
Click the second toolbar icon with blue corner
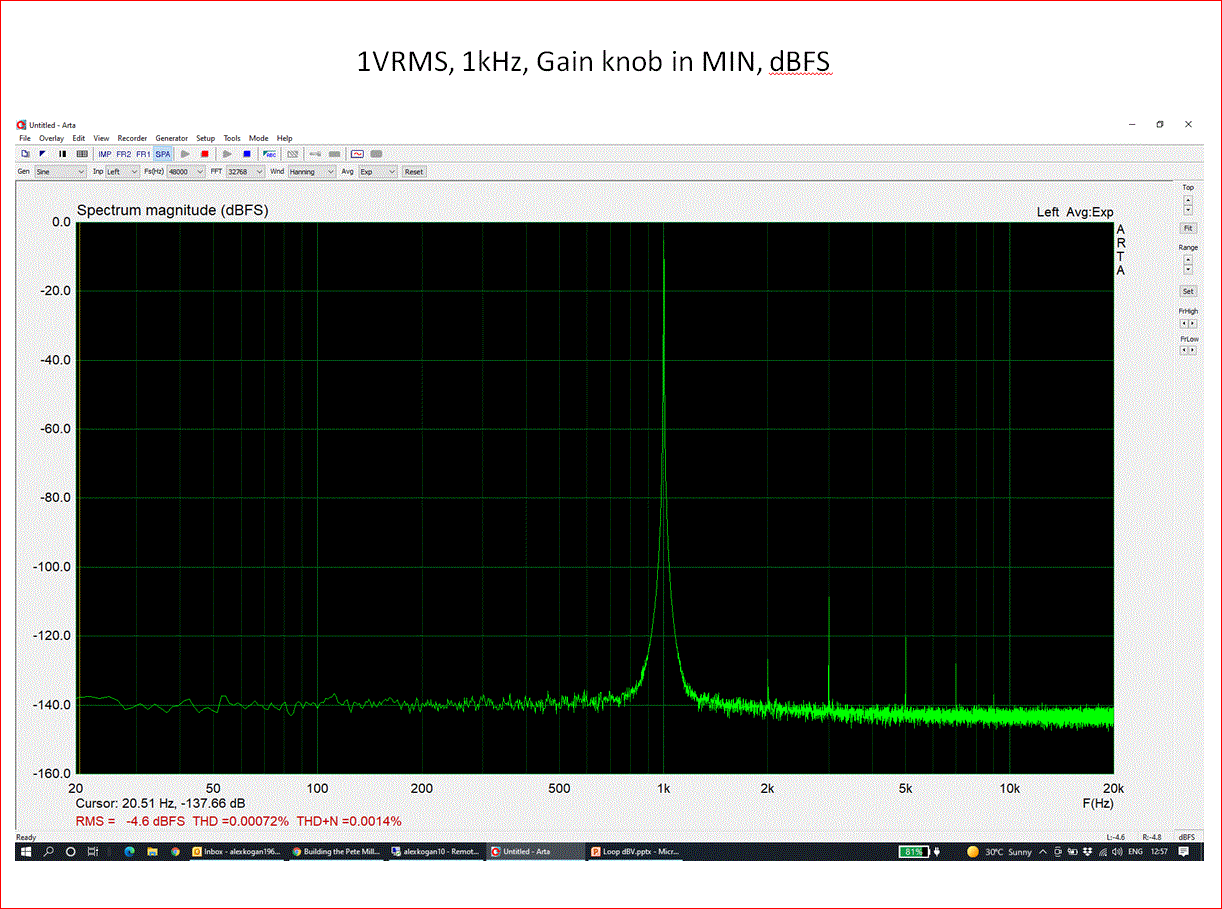[43, 154]
